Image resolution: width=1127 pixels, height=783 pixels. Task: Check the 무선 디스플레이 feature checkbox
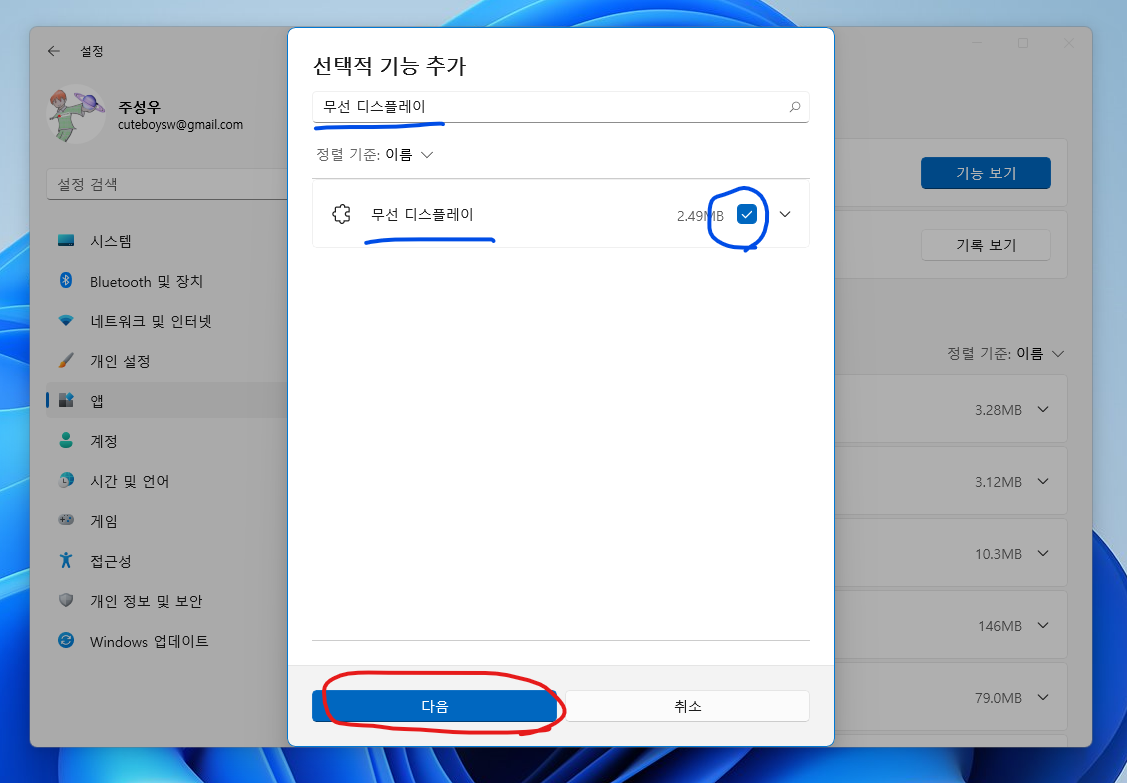[747, 214]
